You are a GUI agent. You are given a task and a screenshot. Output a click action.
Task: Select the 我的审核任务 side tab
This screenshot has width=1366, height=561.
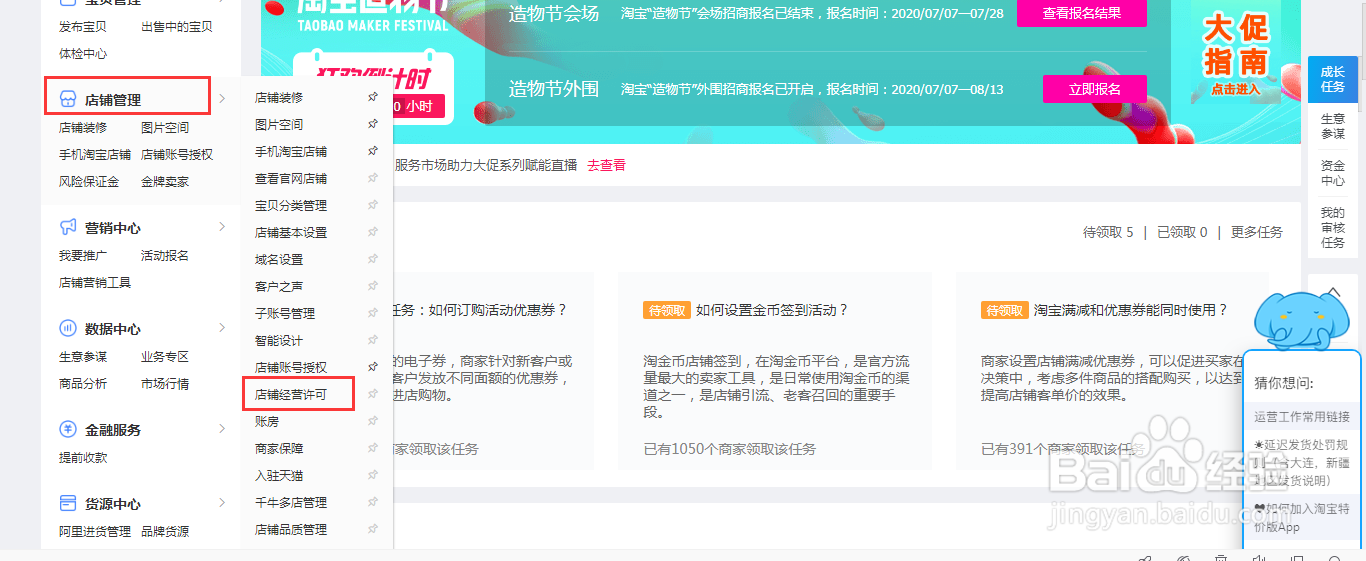(x=1333, y=227)
